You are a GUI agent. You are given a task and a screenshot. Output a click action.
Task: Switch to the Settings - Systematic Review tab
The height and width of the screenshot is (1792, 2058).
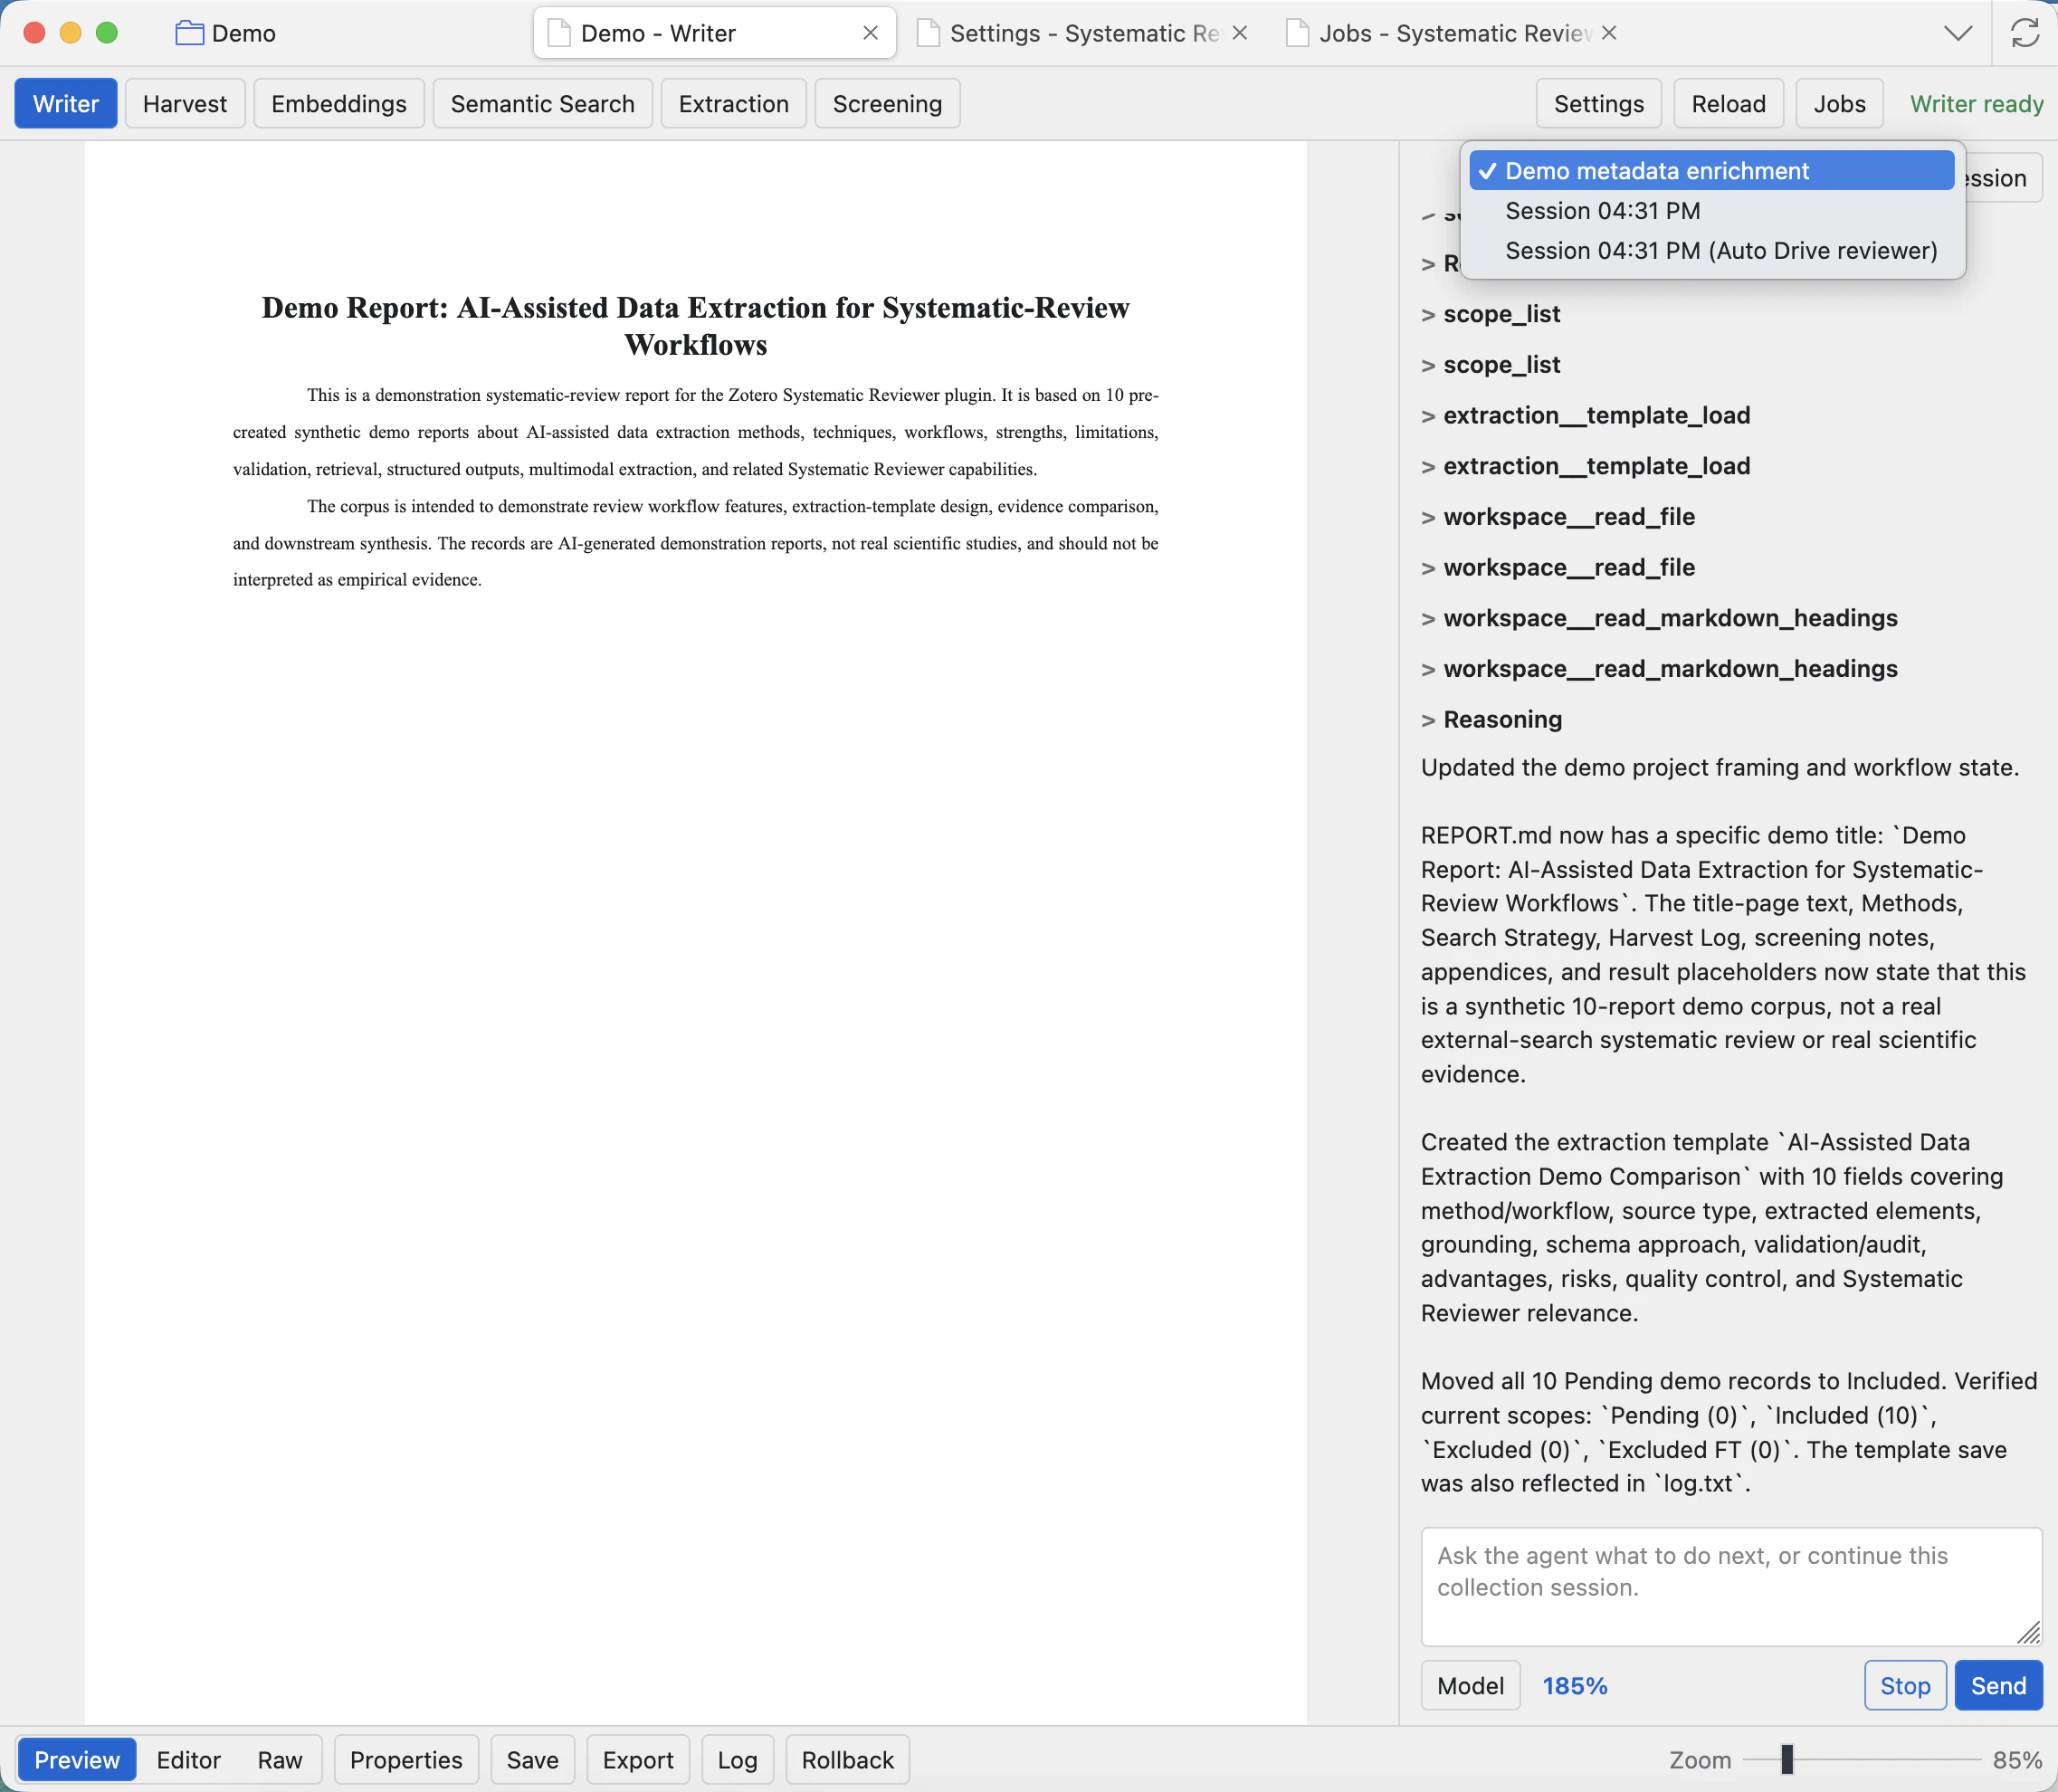tap(1083, 33)
